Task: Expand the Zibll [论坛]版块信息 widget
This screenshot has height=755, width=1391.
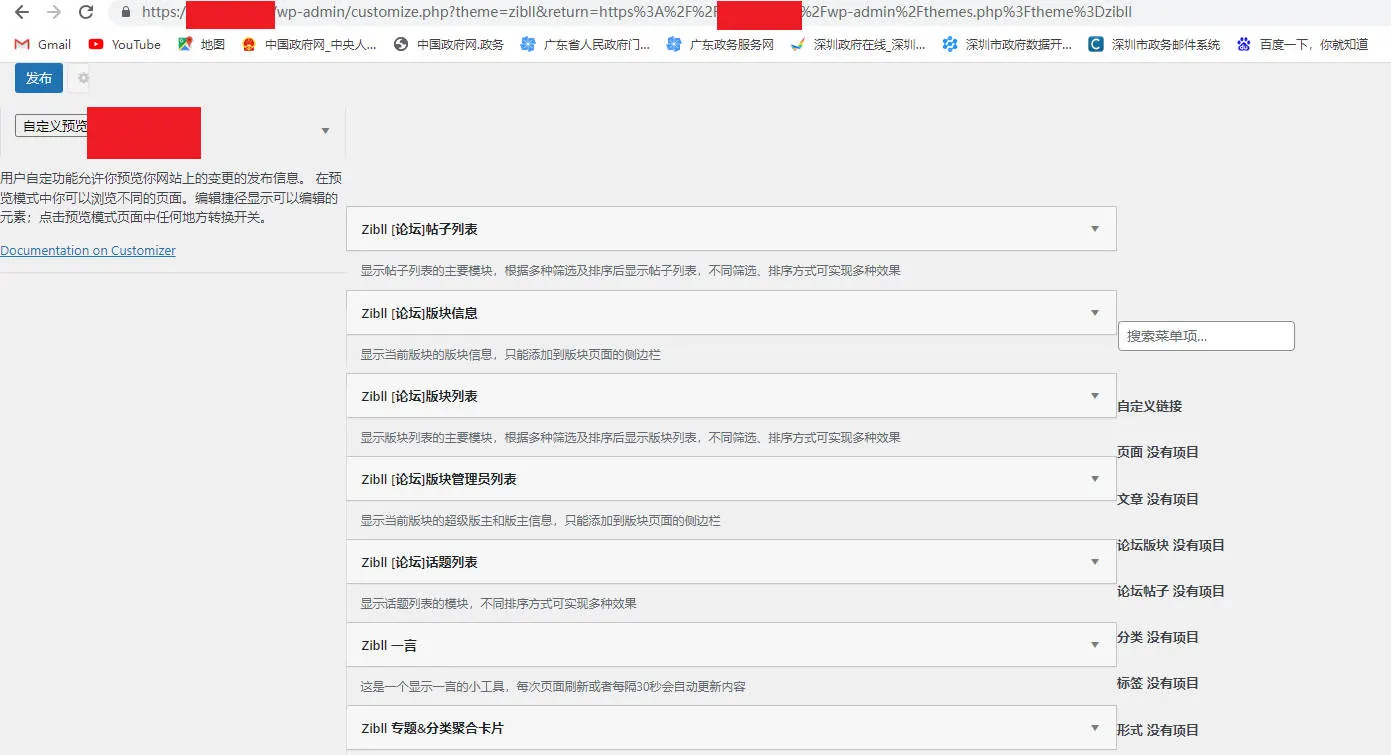Action: click(x=731, y=313)
